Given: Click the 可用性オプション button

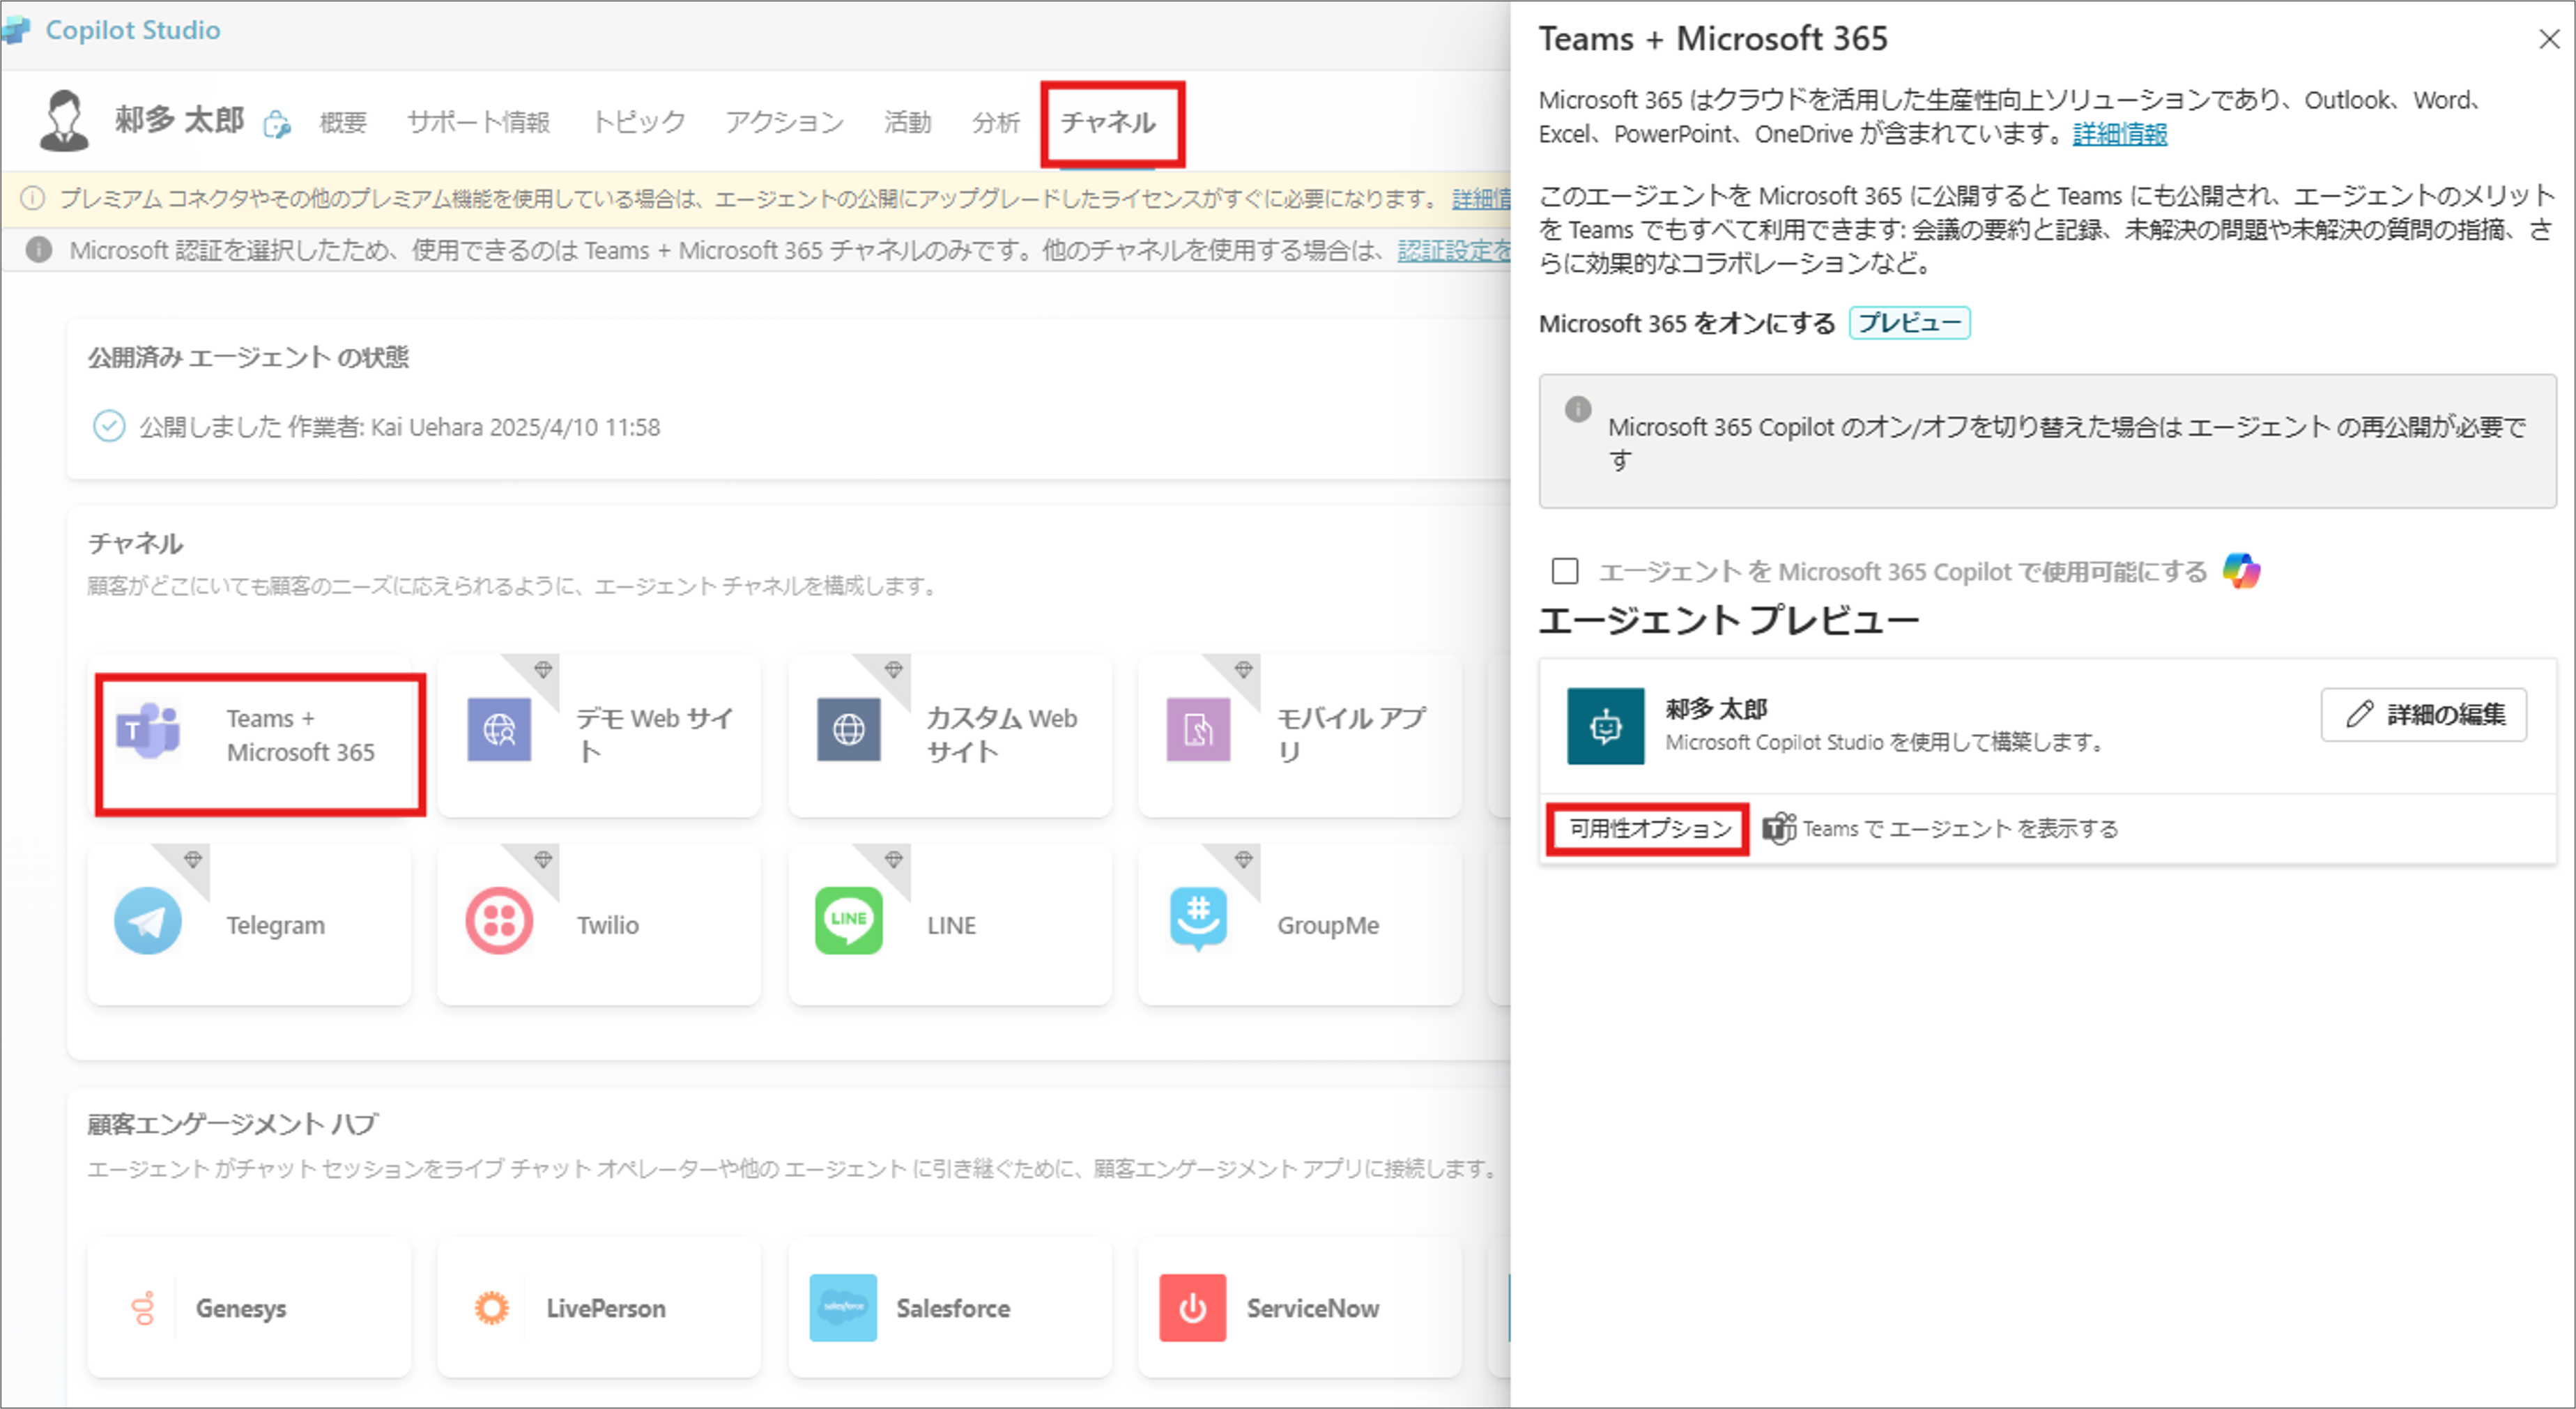Looking at the screenshot, I should (x=1649, y=829).
